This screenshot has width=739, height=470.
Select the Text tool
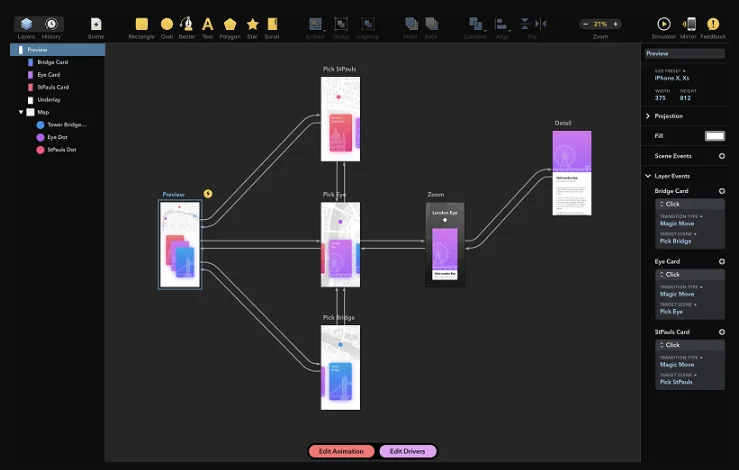[x=207, y=24]
